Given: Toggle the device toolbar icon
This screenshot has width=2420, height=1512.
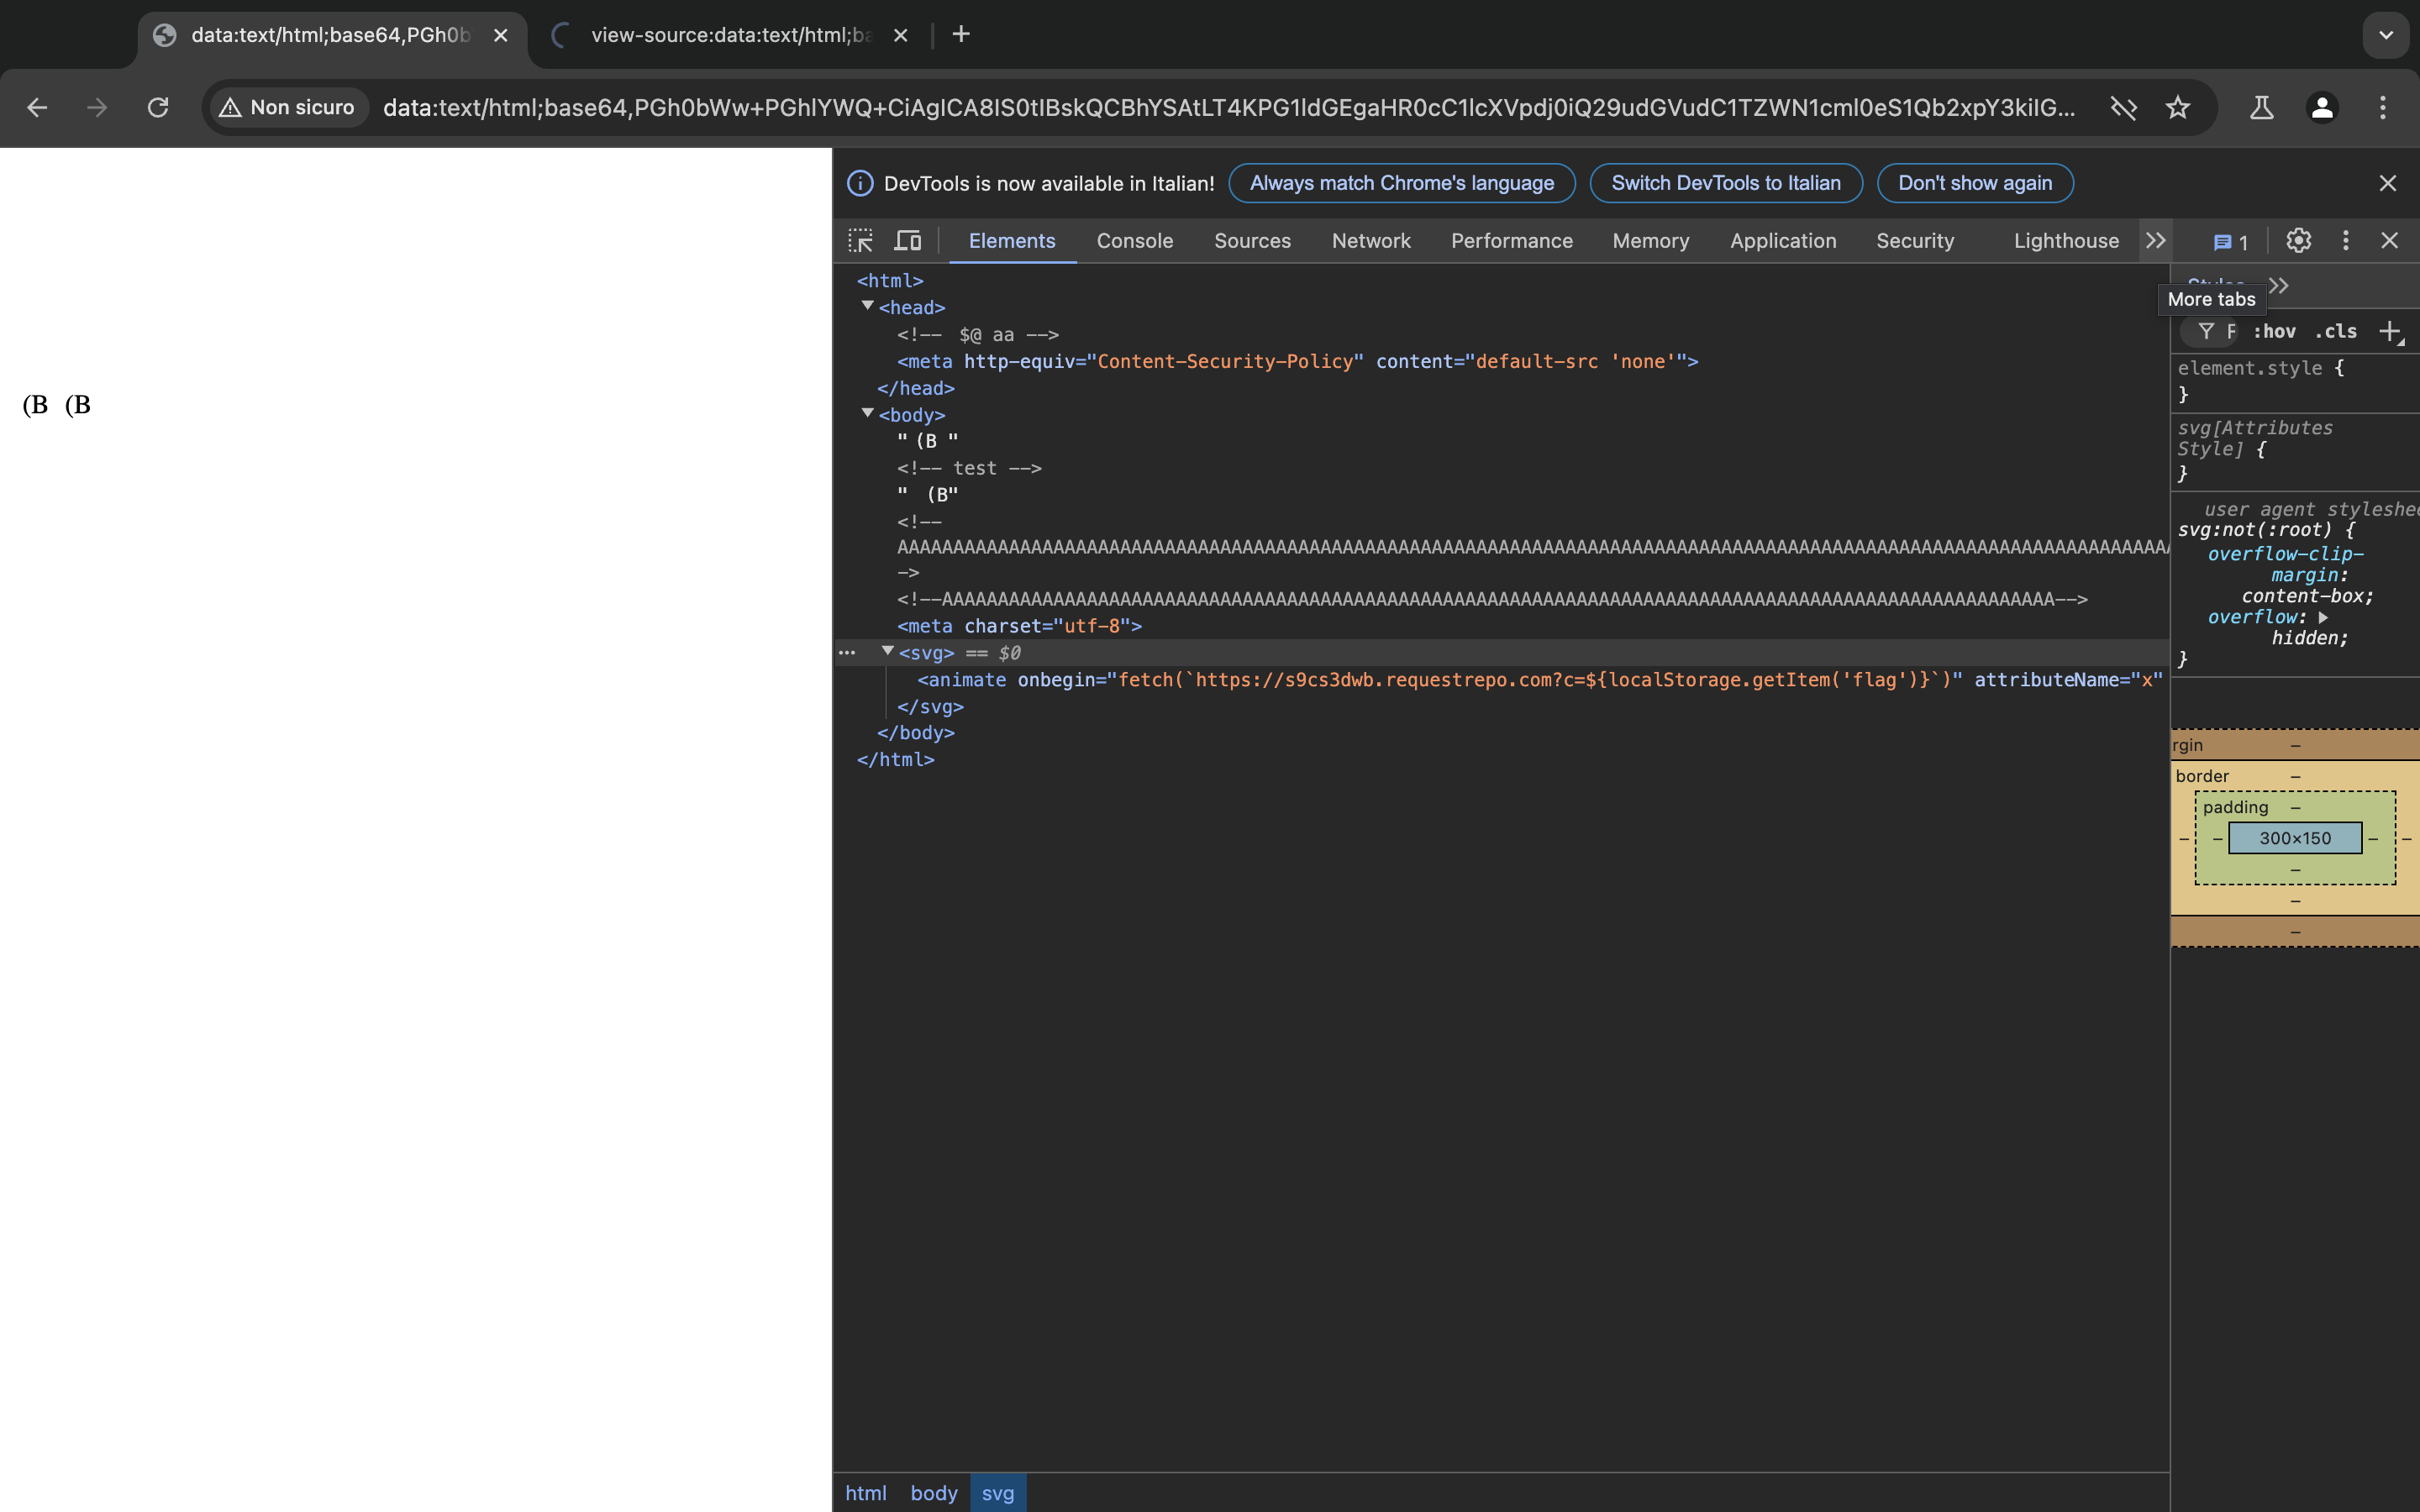Looking at the screenshot, I should click(x=908, y=241).
